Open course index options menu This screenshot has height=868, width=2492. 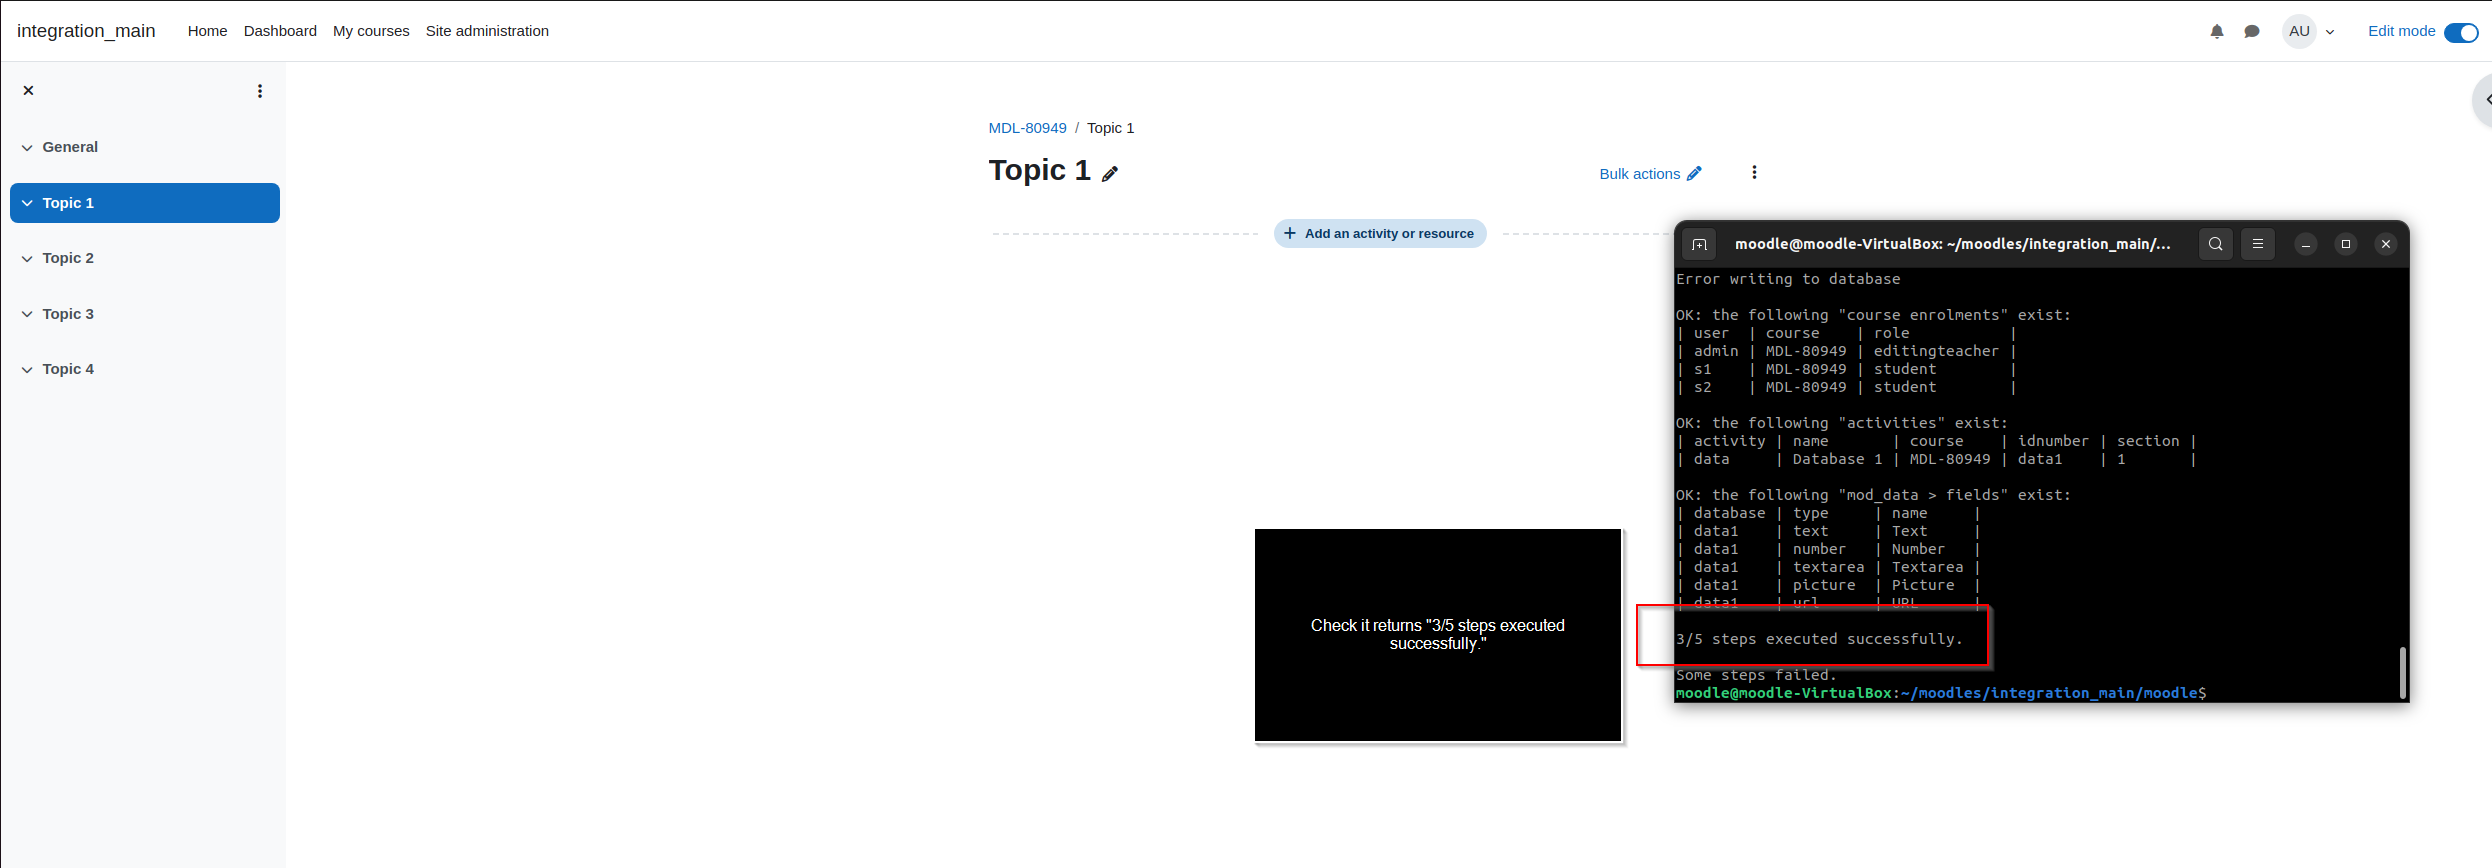click(260, 91)
